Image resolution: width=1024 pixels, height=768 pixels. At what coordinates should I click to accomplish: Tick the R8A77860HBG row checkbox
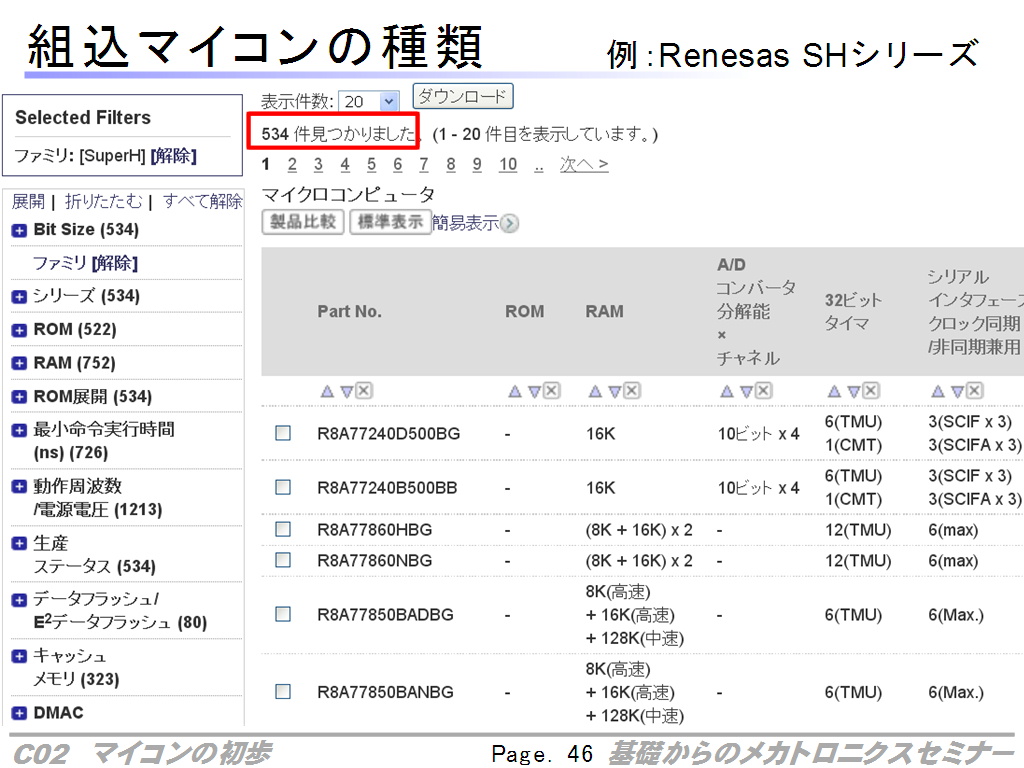coord(283,529)
